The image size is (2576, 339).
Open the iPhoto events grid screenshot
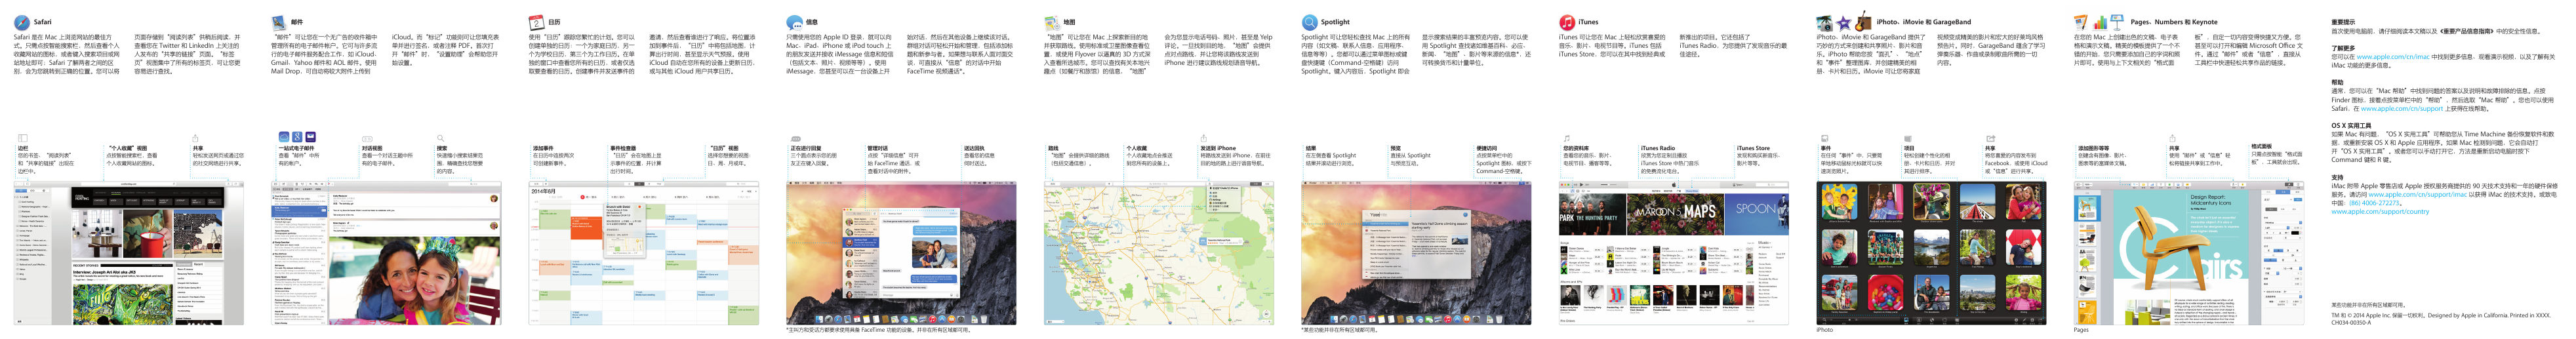tap(1931, 253)
